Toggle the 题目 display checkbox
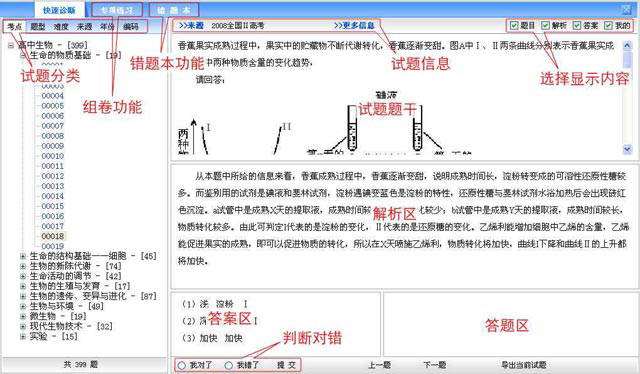Image resolution: width=640 pixels, height=374 pixels. [514, 25]
